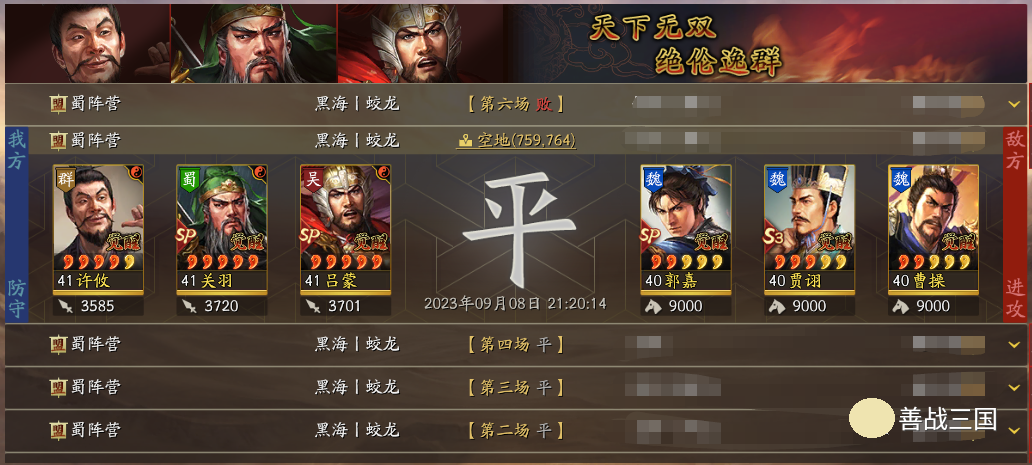The height and width of the screenshot is (465, 1032).
Task: View enemy 贾诩 hero card
Action: (810, 229)
